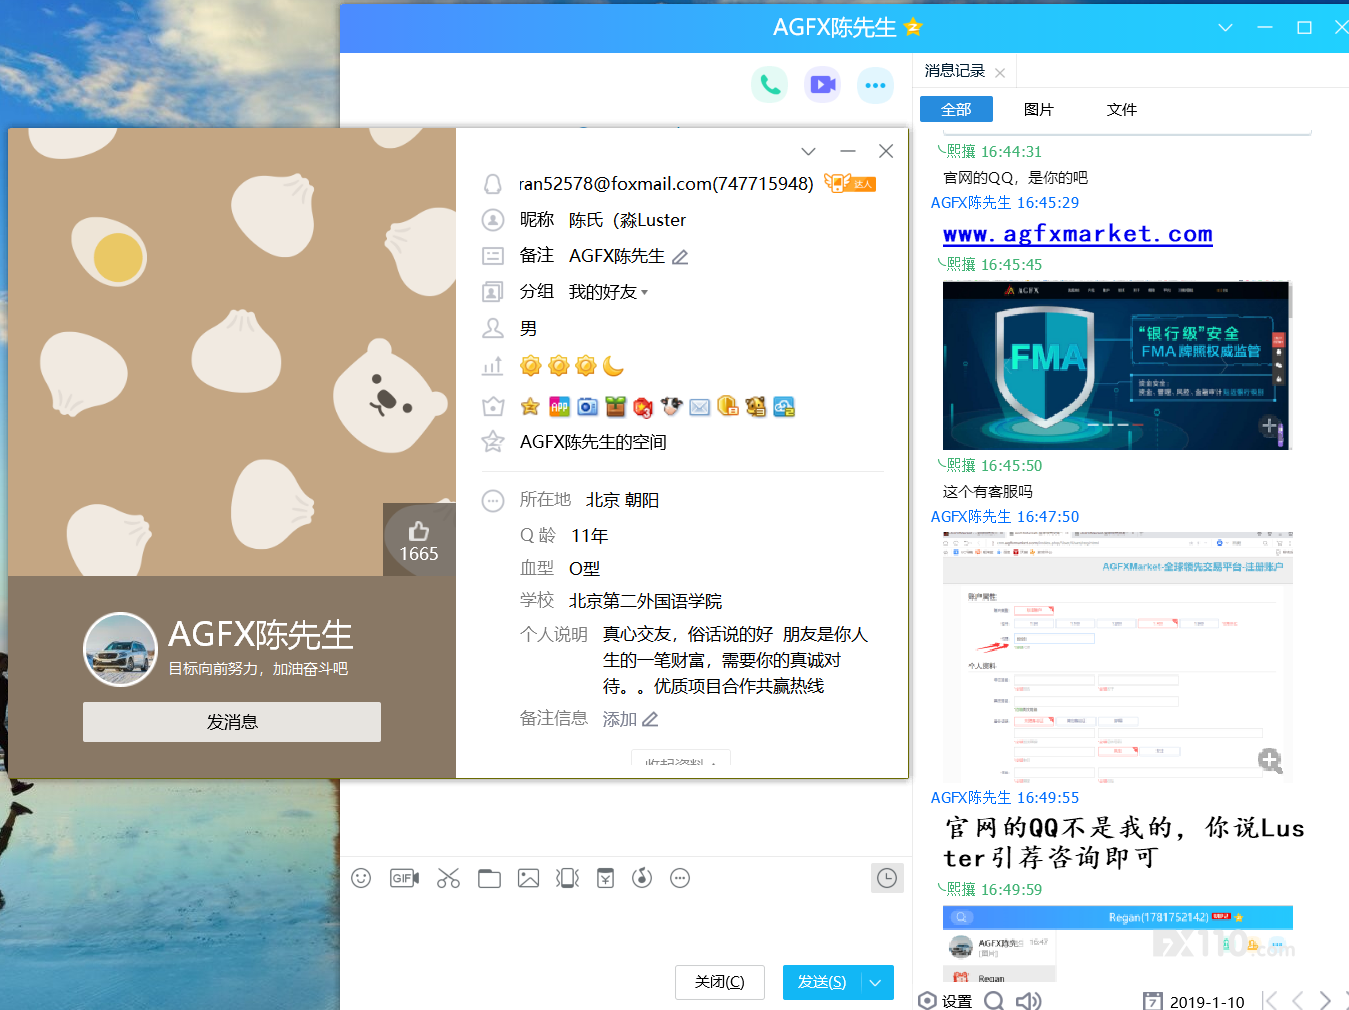
Task: Open the three-dot more options menu in the chat header
Action: (875, 85)
